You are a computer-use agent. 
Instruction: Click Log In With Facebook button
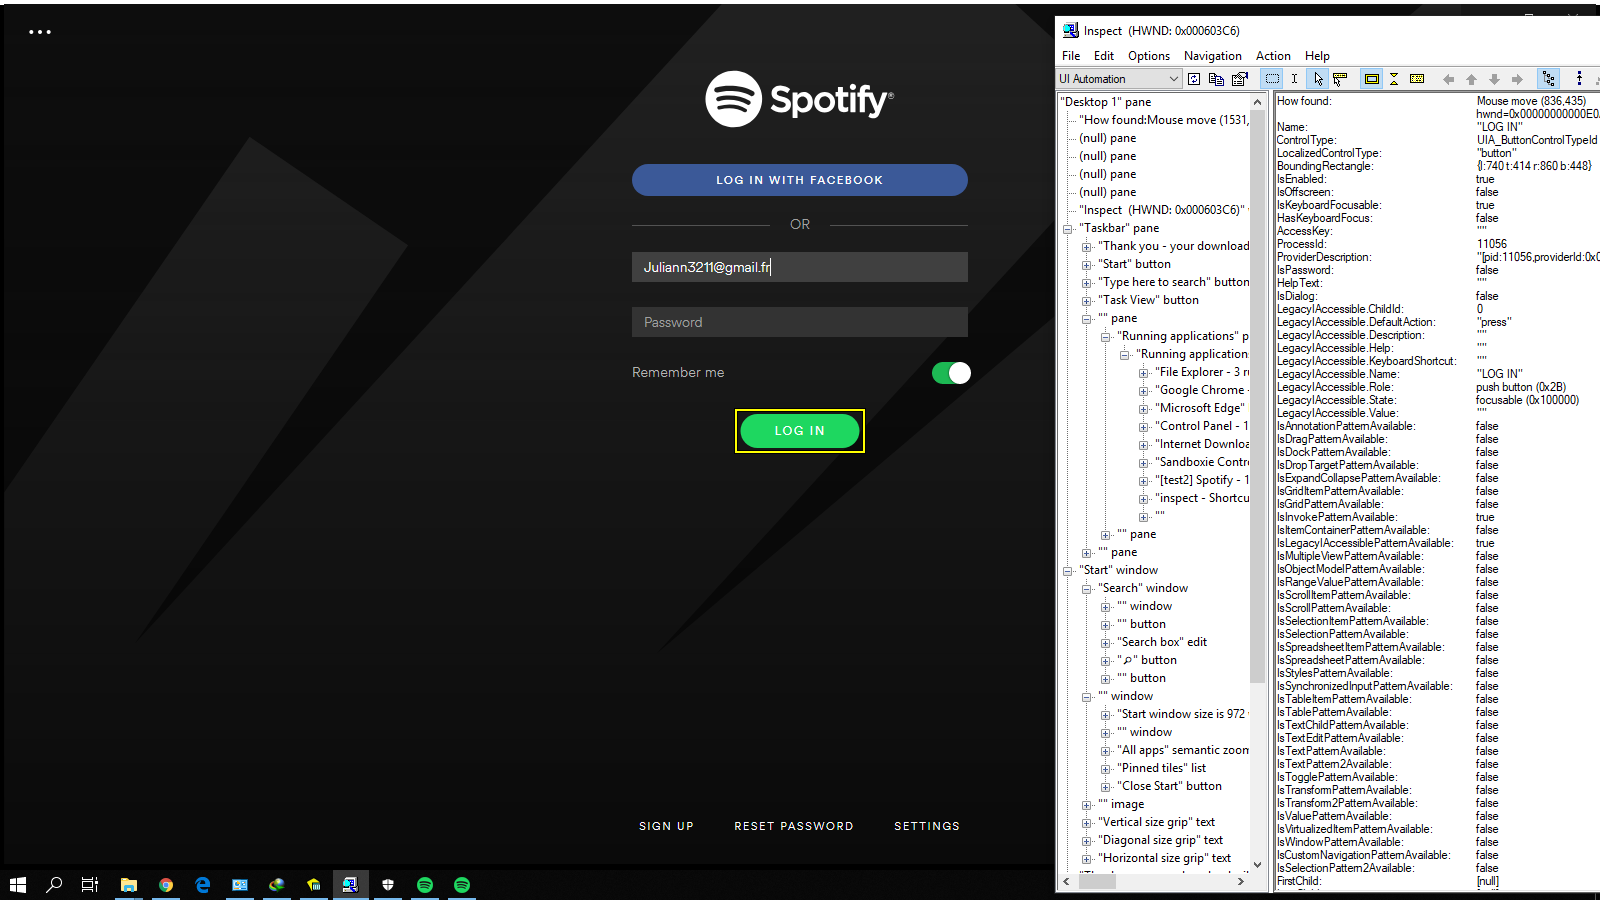click(x=799, y=180)
